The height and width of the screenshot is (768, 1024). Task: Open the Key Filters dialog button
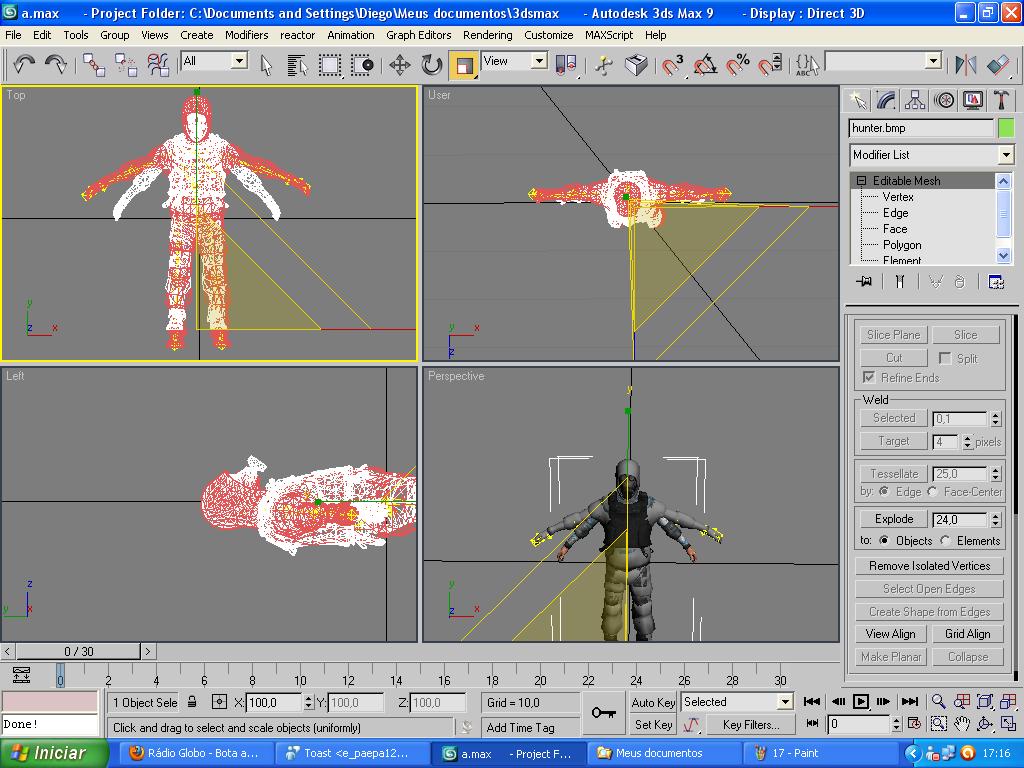point(751,724)
